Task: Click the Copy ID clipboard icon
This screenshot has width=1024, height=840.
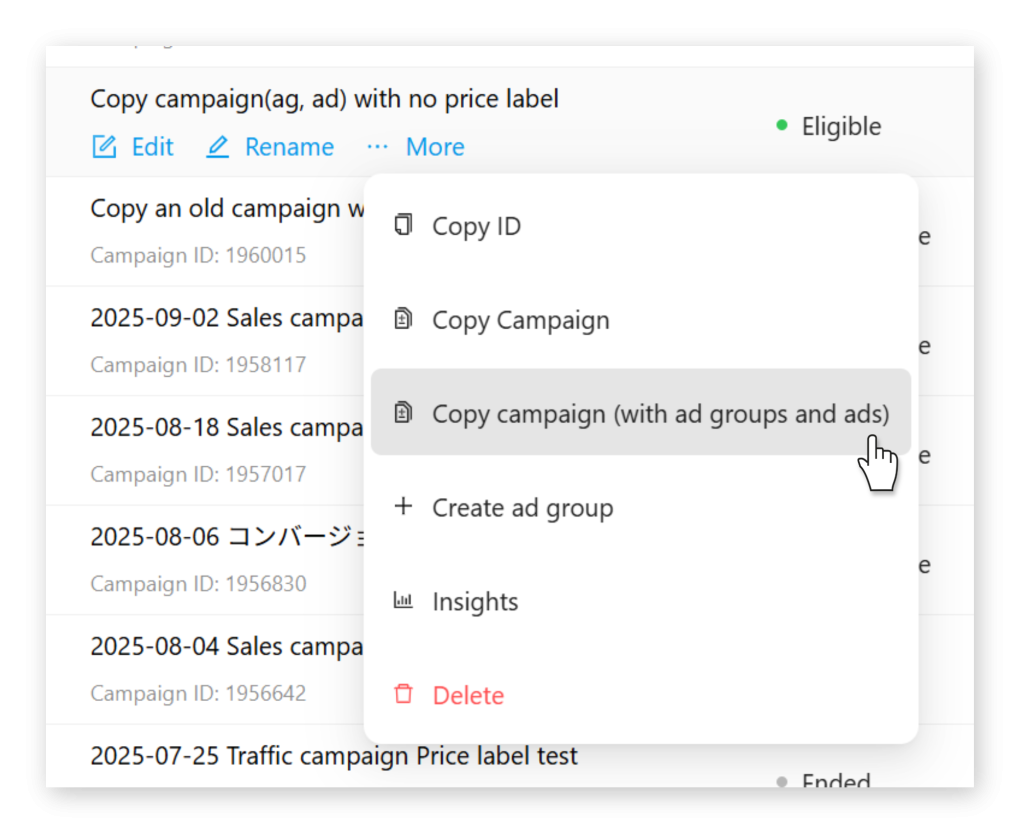Action: [x=403, y=225]
